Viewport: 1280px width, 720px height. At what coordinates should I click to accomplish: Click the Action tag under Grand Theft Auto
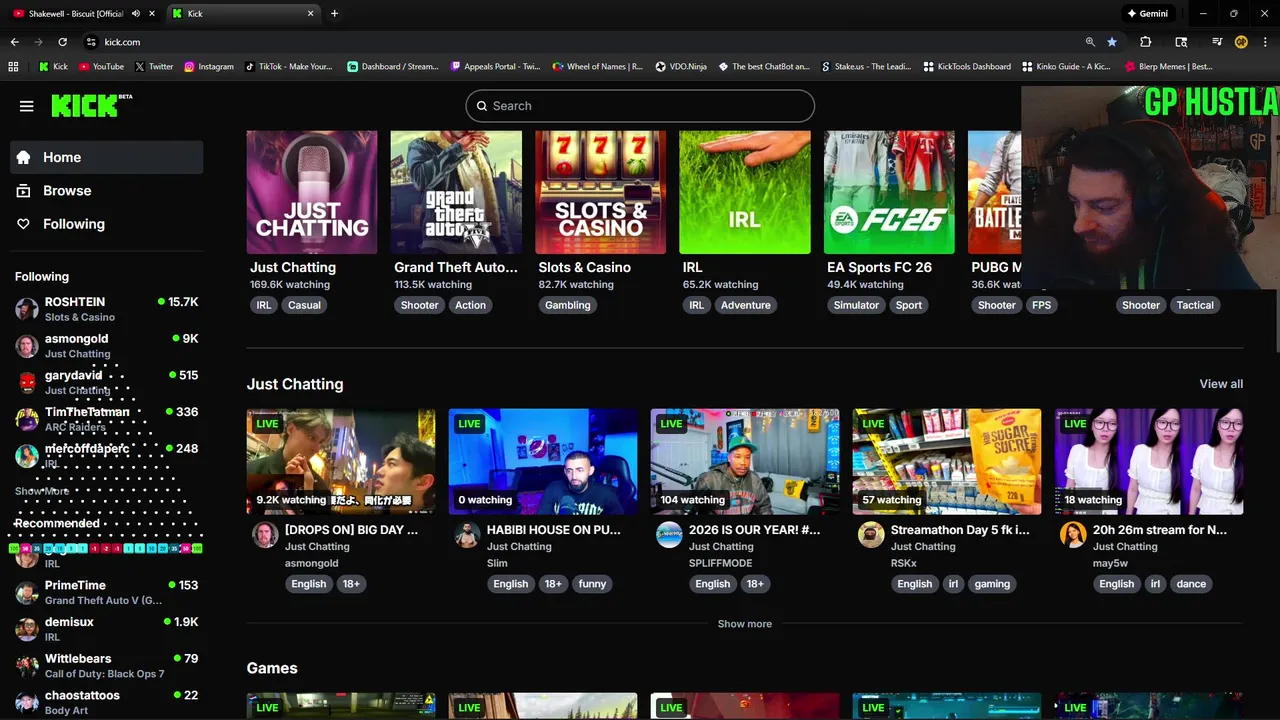click(x=470, y=305)
